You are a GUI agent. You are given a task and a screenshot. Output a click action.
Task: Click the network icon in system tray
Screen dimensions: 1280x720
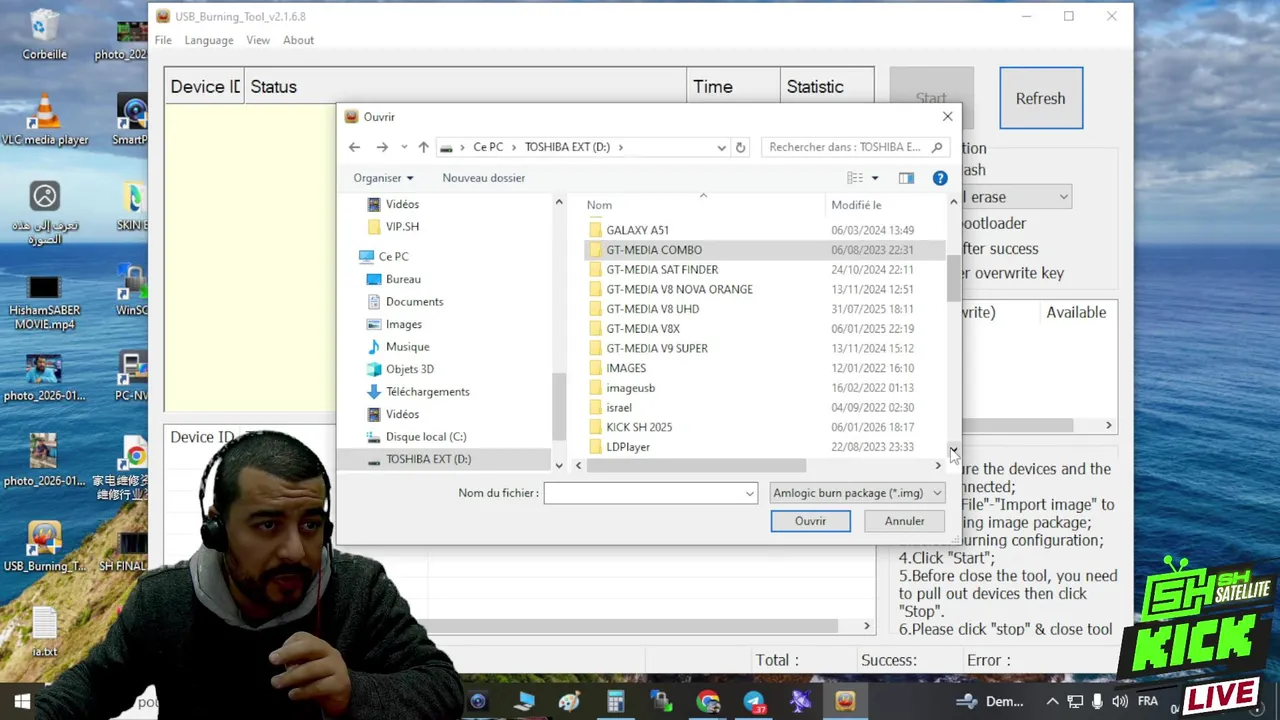pyautogui.click(x=1075, y=702)
